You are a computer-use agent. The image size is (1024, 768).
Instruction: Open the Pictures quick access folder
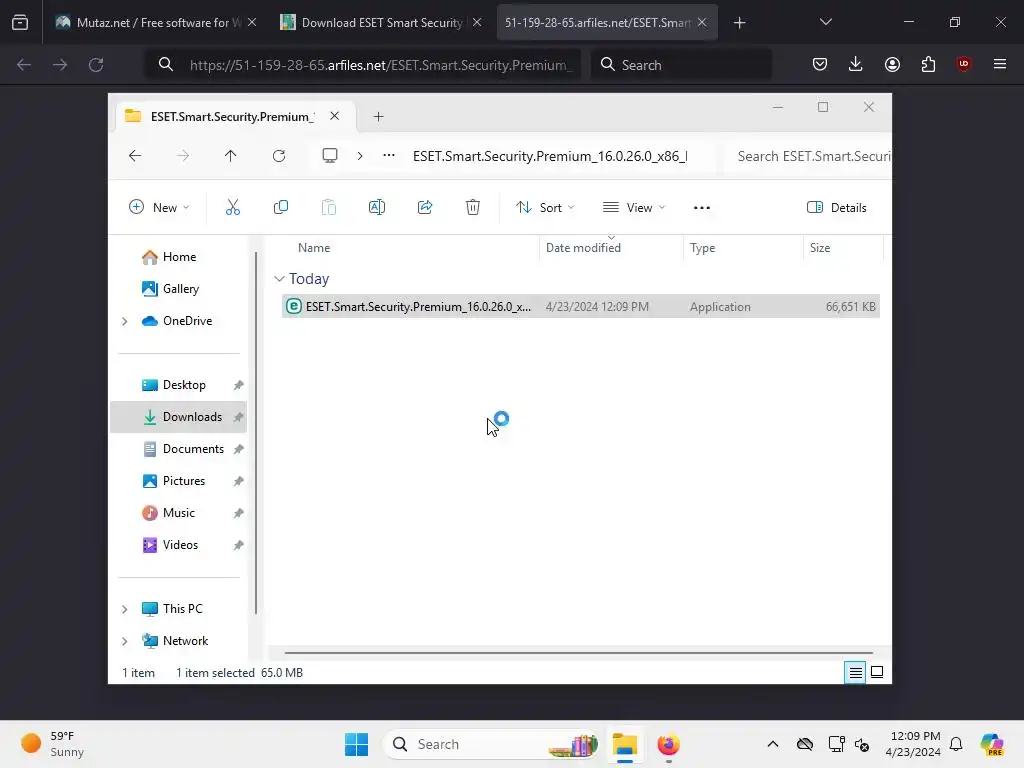178,481
